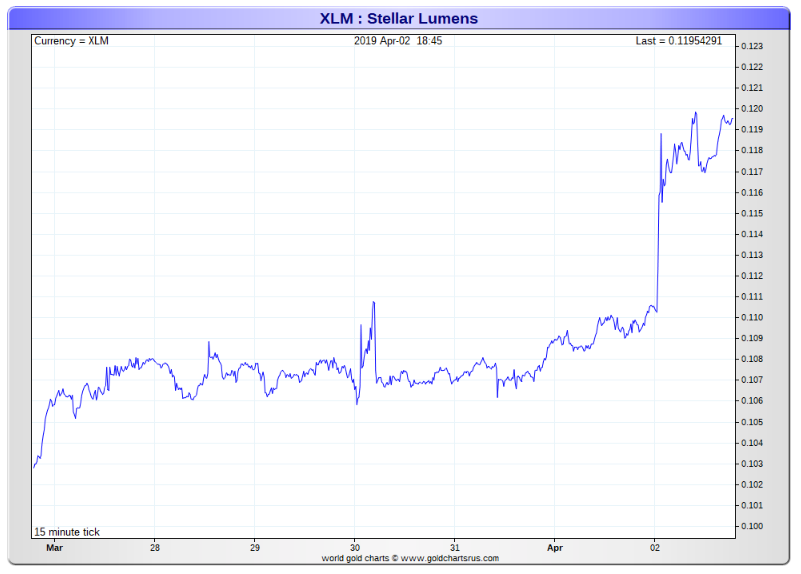801x574 pixels.
Task: Click the 02 date axis marker
Action: tap(654, 548)
